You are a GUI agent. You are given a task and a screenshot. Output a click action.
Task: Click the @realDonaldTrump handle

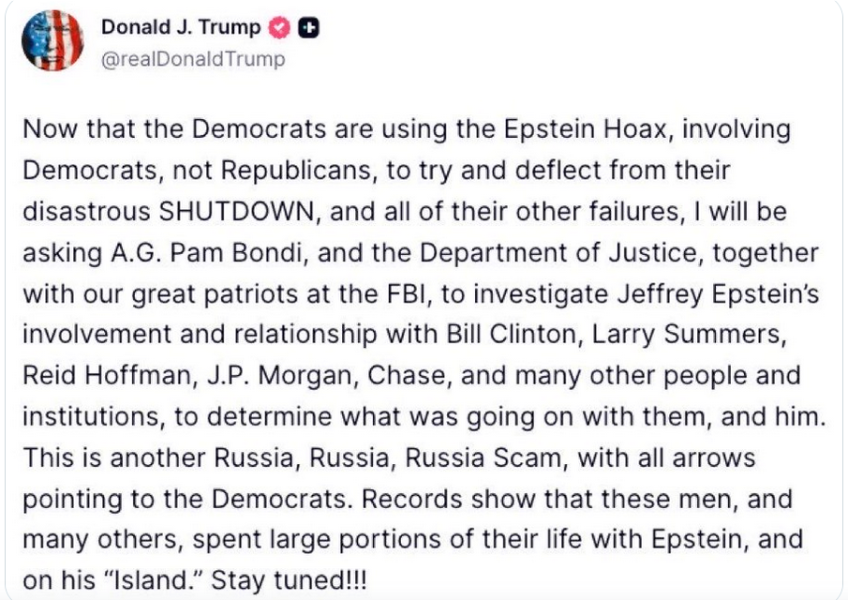[193, 59]
